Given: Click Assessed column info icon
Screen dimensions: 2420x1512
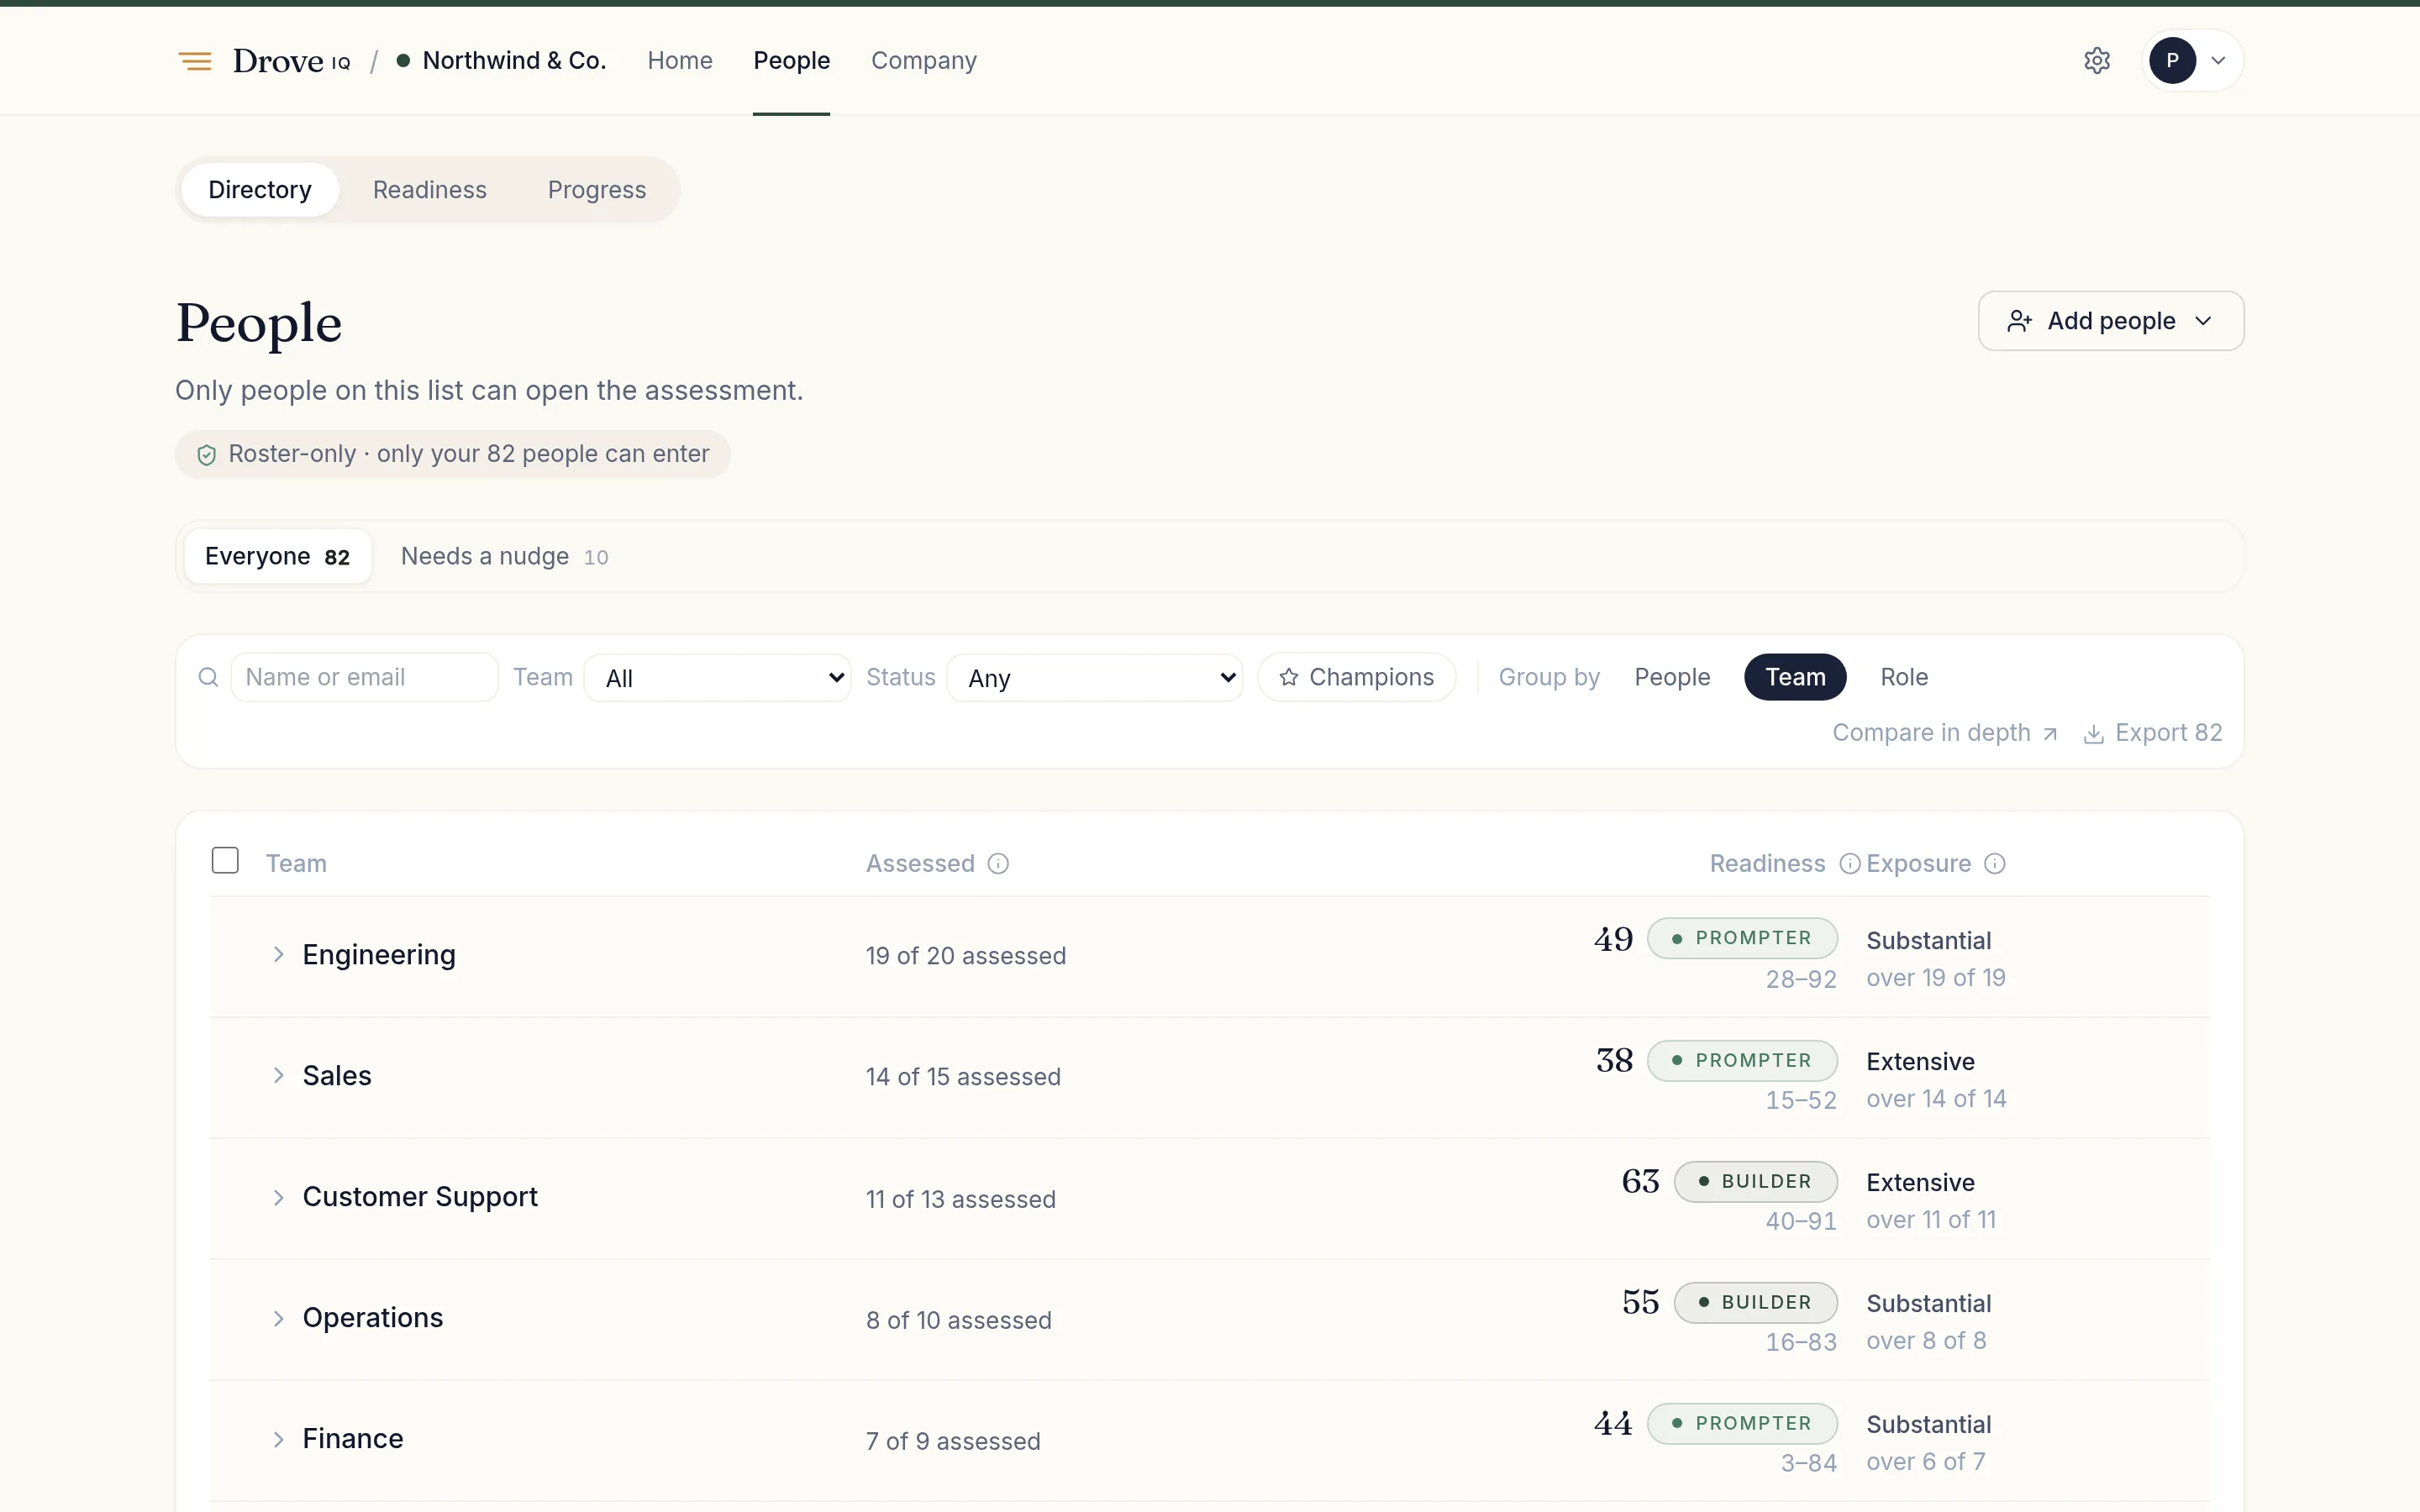Looking at the screenshot, I should (998, 864).
